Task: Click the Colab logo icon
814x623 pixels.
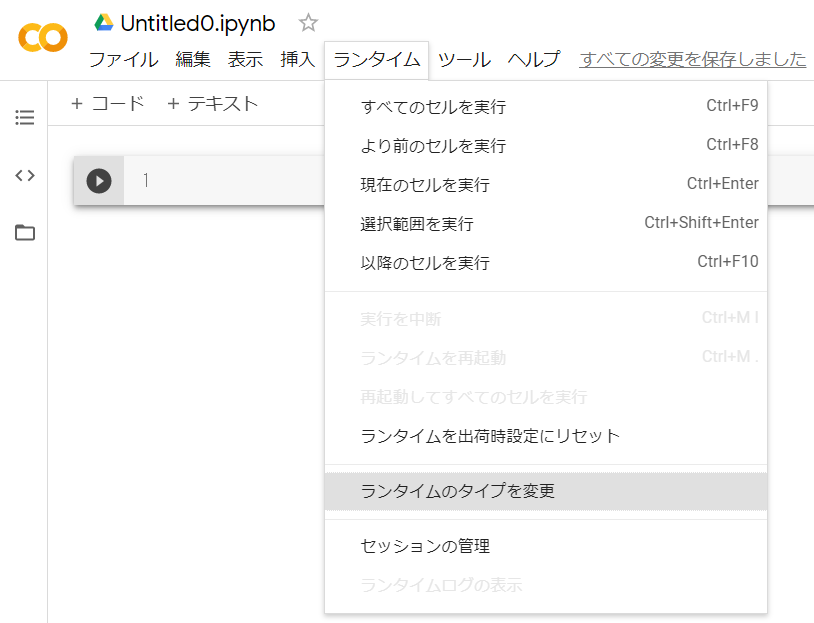Action: [40, 39]
